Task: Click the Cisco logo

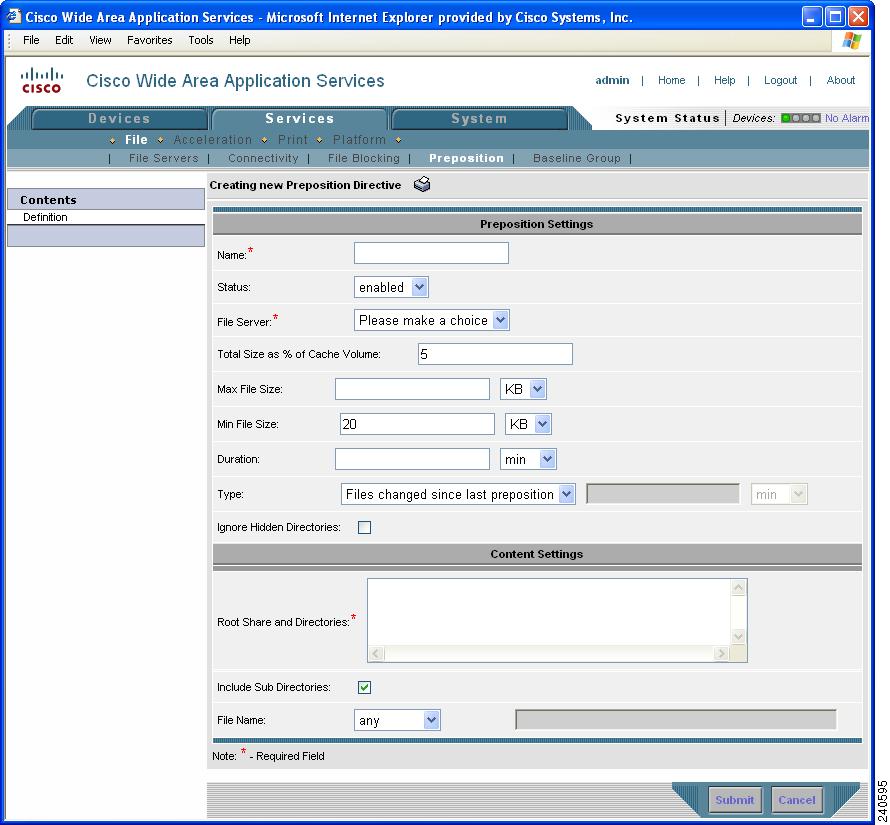Action: tap(41, 80)
